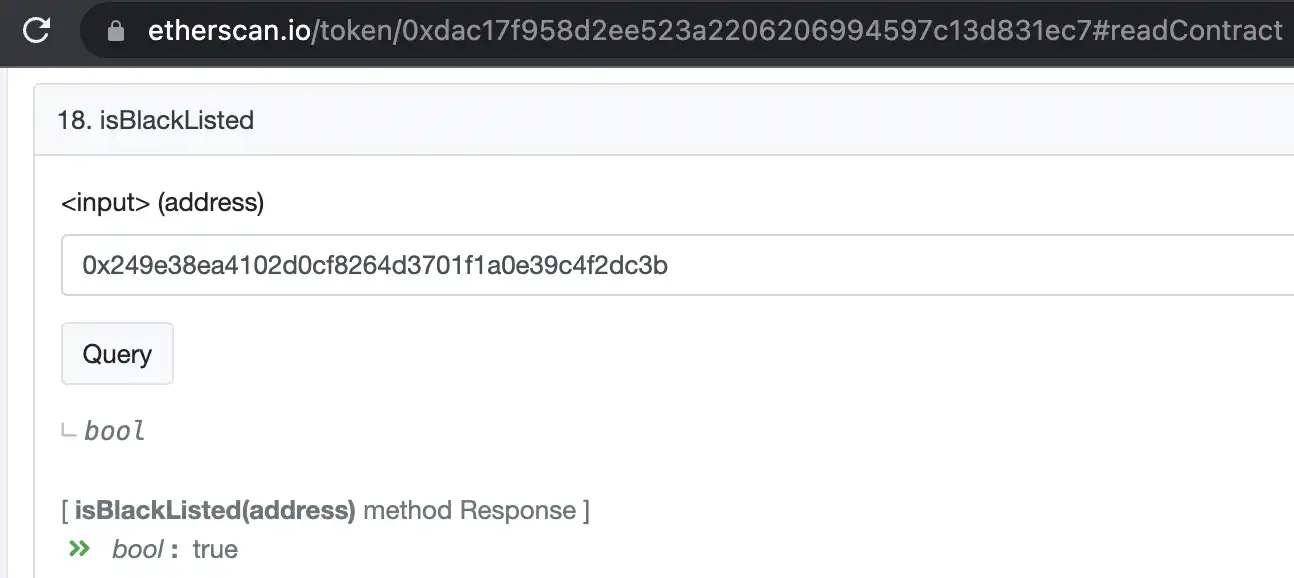Screen dimensions: 1294x578
Task: Click the italic bool label in the response
Action: 137,549
